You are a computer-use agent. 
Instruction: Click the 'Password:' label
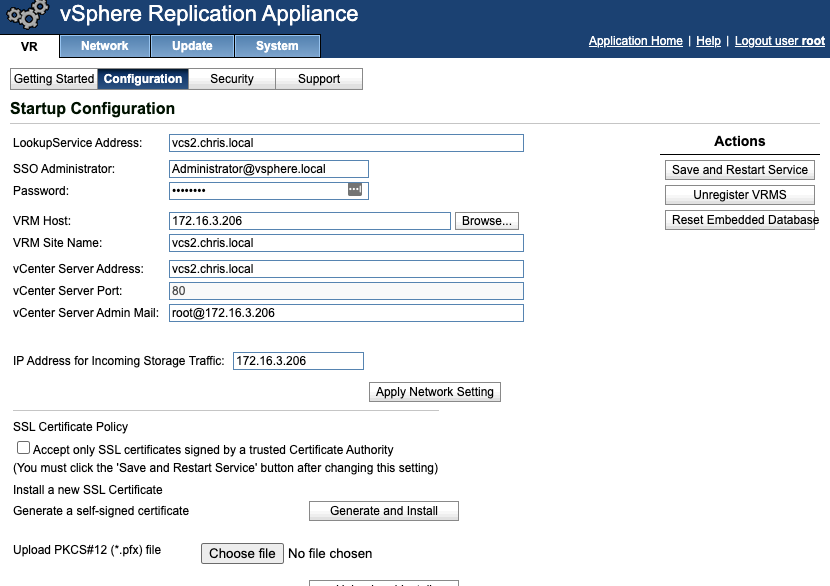[x=41, y=191]
